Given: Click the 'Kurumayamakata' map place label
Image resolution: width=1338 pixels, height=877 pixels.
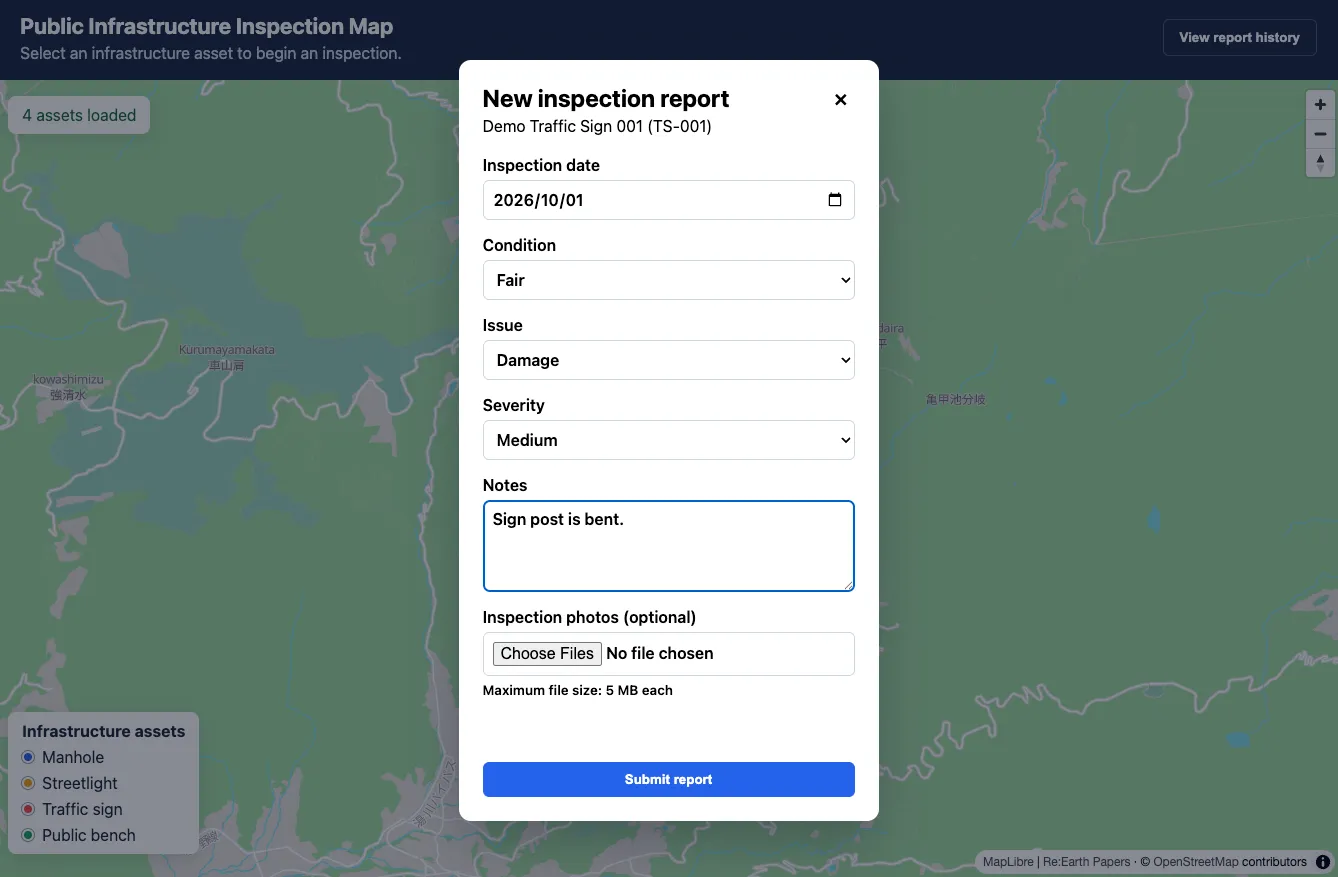Looking at the screenshot, I should (x=227, y=350).
